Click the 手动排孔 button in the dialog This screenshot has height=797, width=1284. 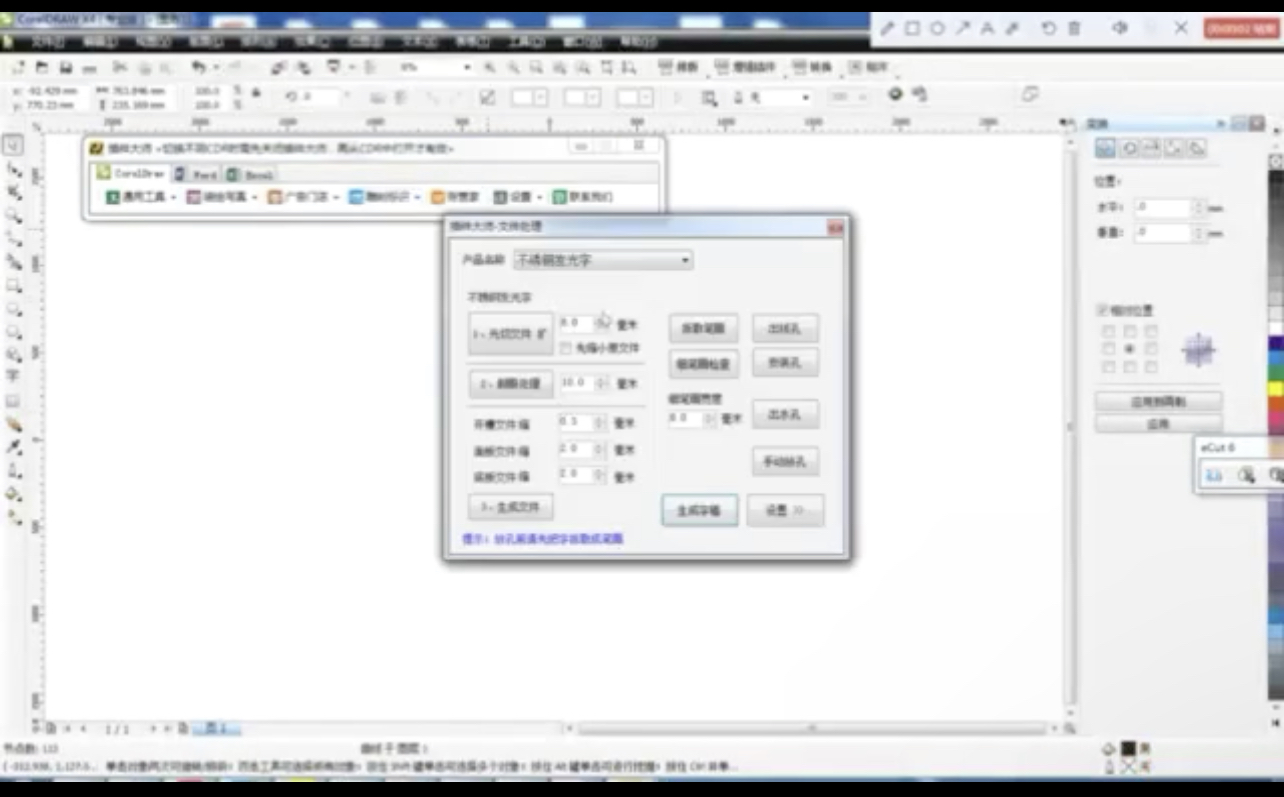tap(785, 461)
